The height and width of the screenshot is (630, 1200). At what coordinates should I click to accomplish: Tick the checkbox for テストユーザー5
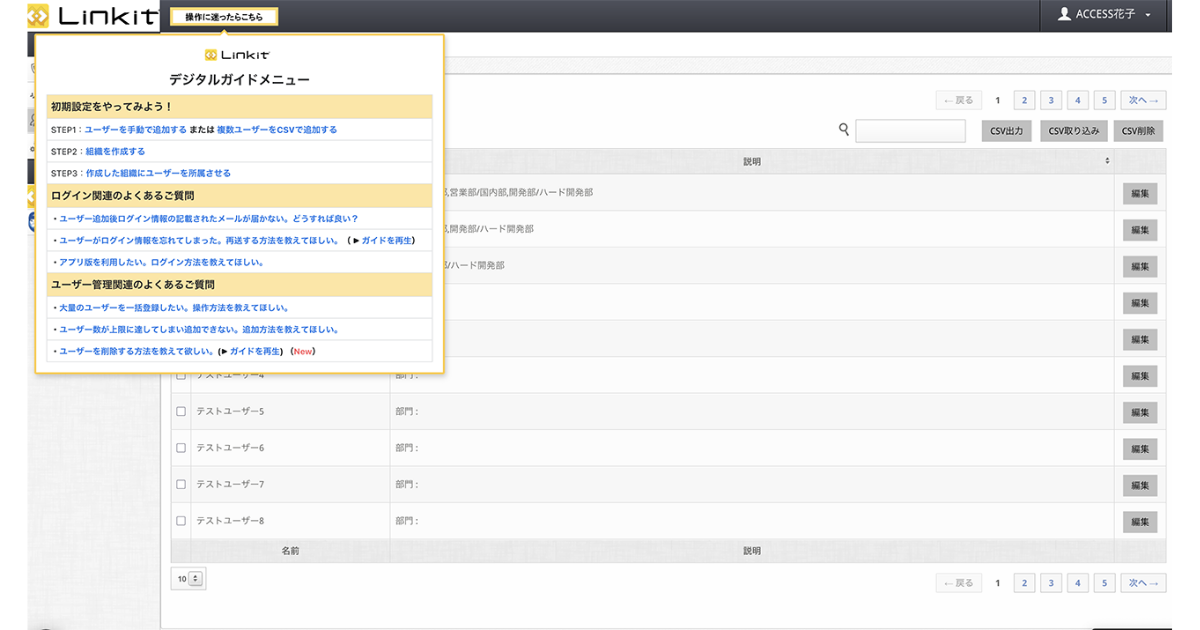pos(181,411)
